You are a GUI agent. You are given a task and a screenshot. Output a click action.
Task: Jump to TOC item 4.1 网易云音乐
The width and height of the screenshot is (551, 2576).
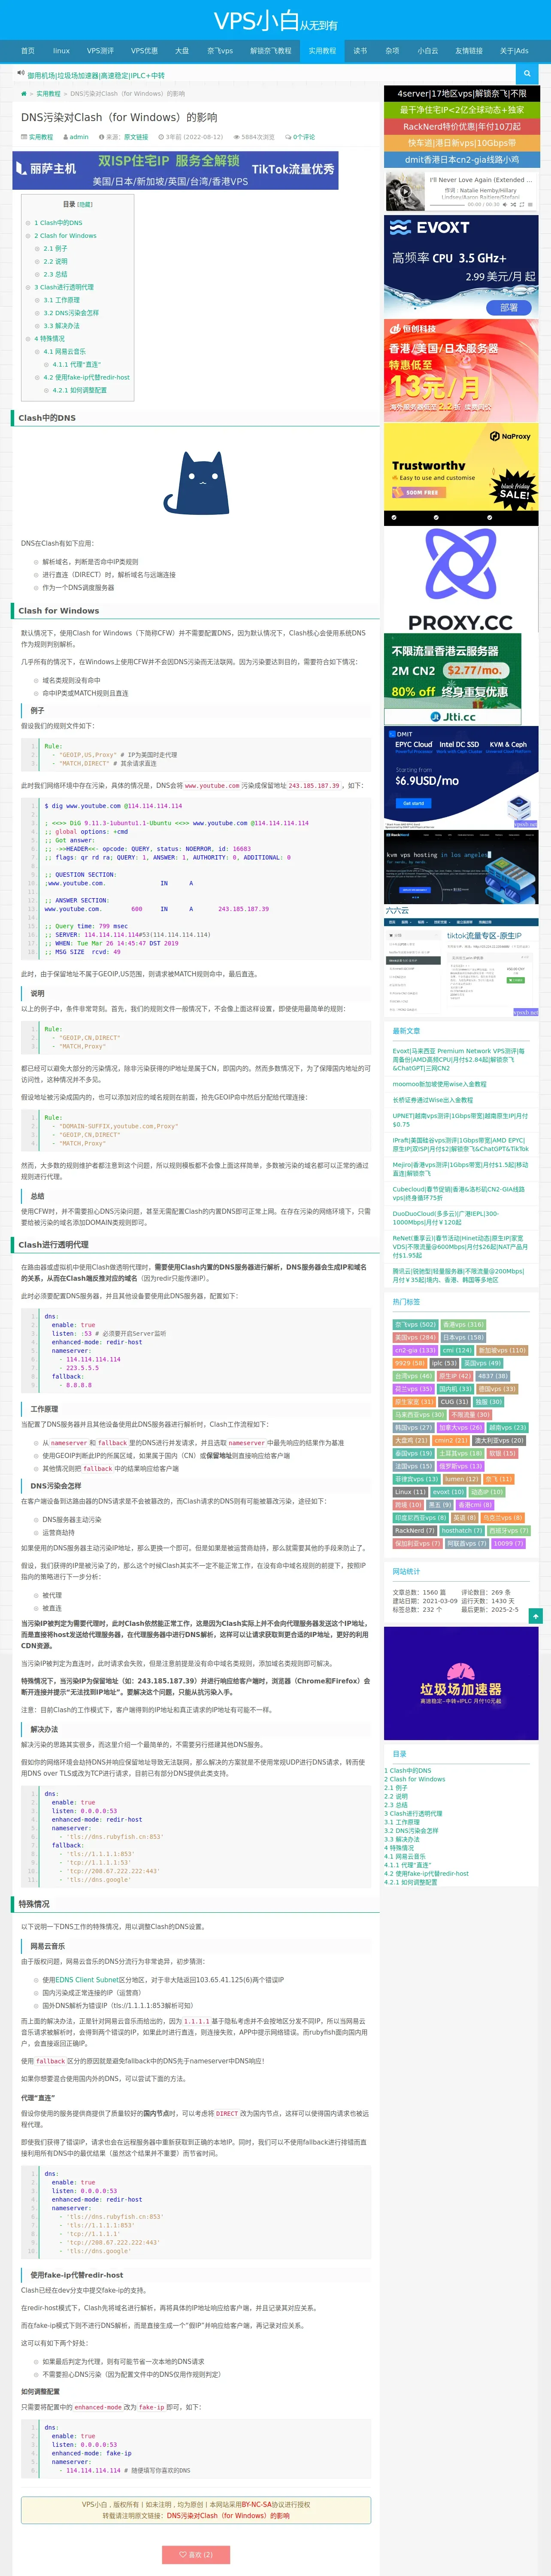(65, 352)
